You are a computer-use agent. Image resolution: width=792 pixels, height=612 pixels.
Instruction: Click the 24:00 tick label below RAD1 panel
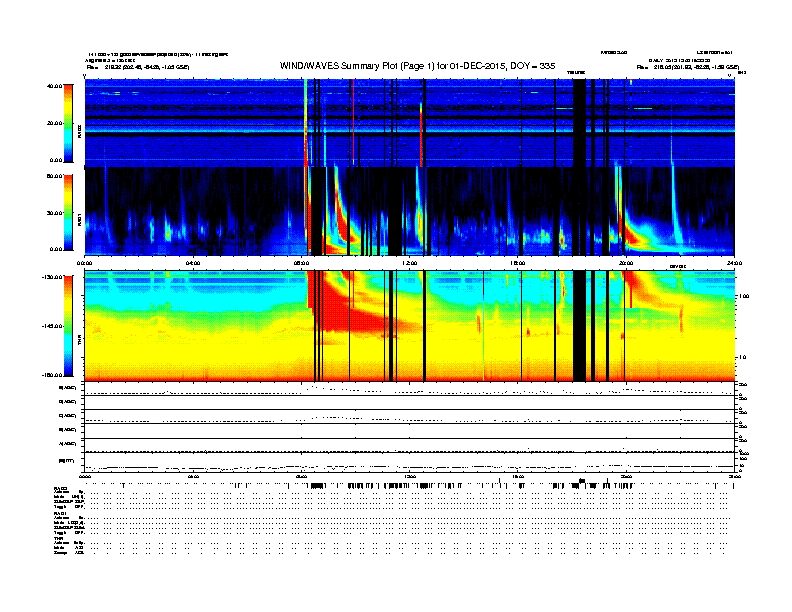pos(734,263)
